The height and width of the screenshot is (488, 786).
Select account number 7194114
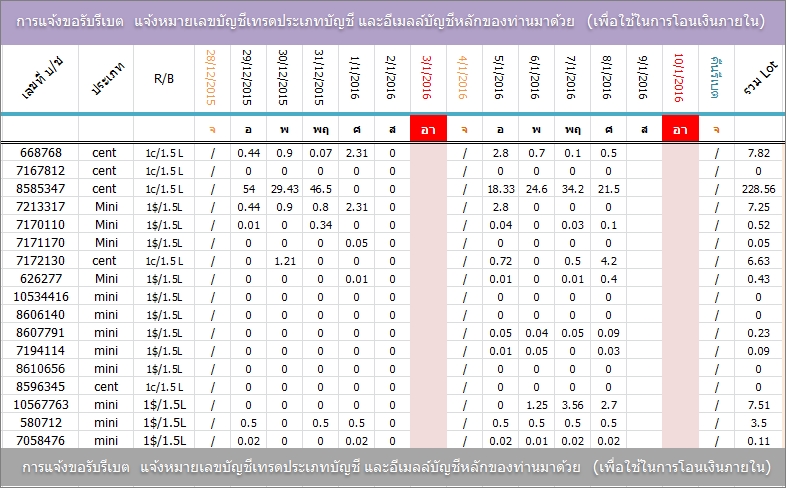pos(41,351)
